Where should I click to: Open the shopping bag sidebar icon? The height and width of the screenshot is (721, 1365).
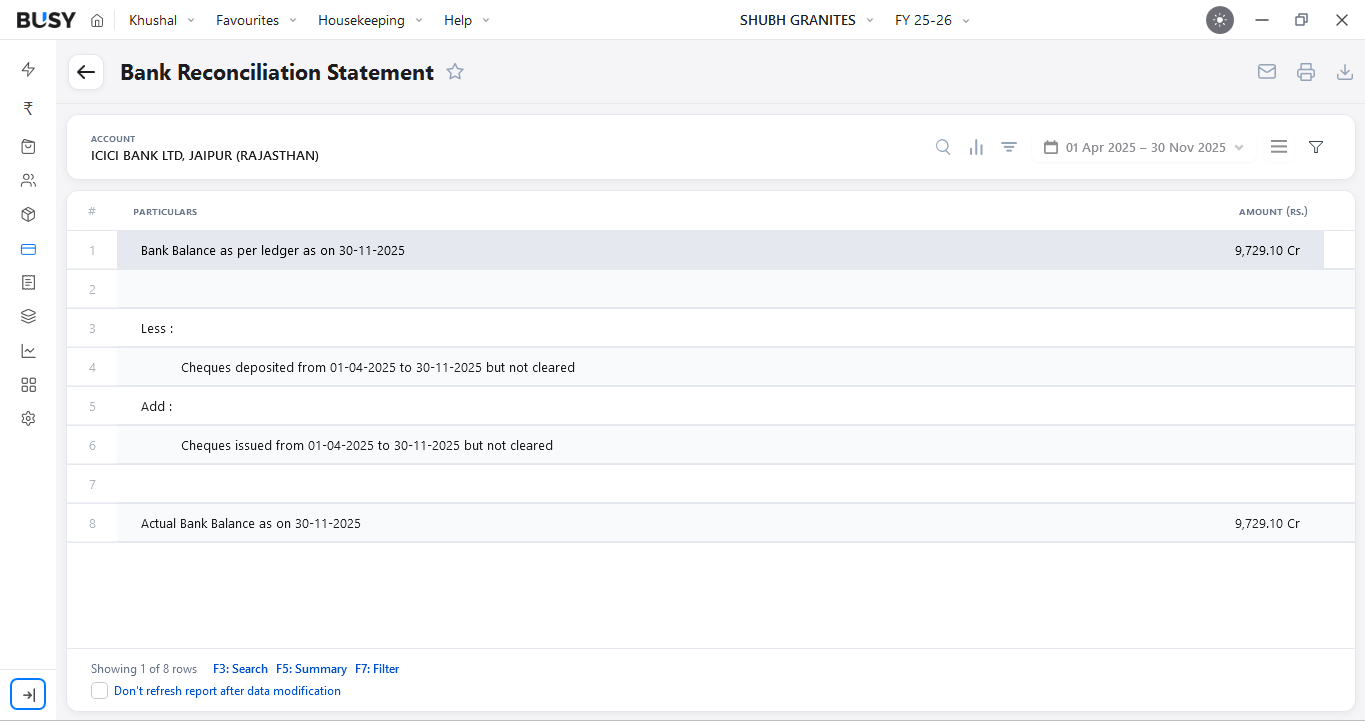point(28,146)
